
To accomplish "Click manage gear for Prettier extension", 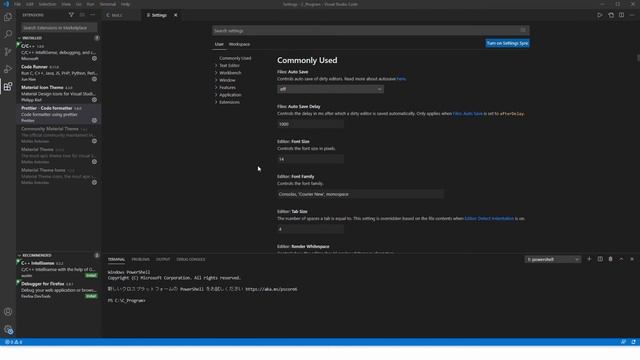I will (x=94, y=120).
